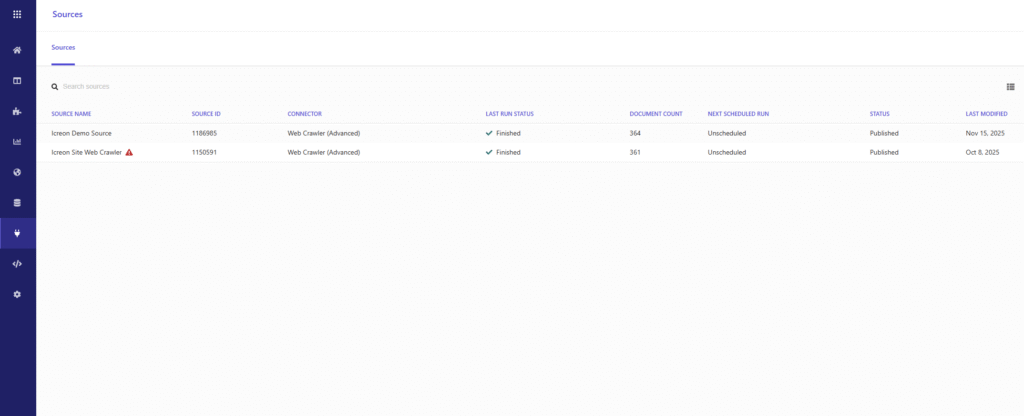Screen dimensions: 1024x416
Task: Sort by Last Modified column header
Action: click(x=988, y=114)
